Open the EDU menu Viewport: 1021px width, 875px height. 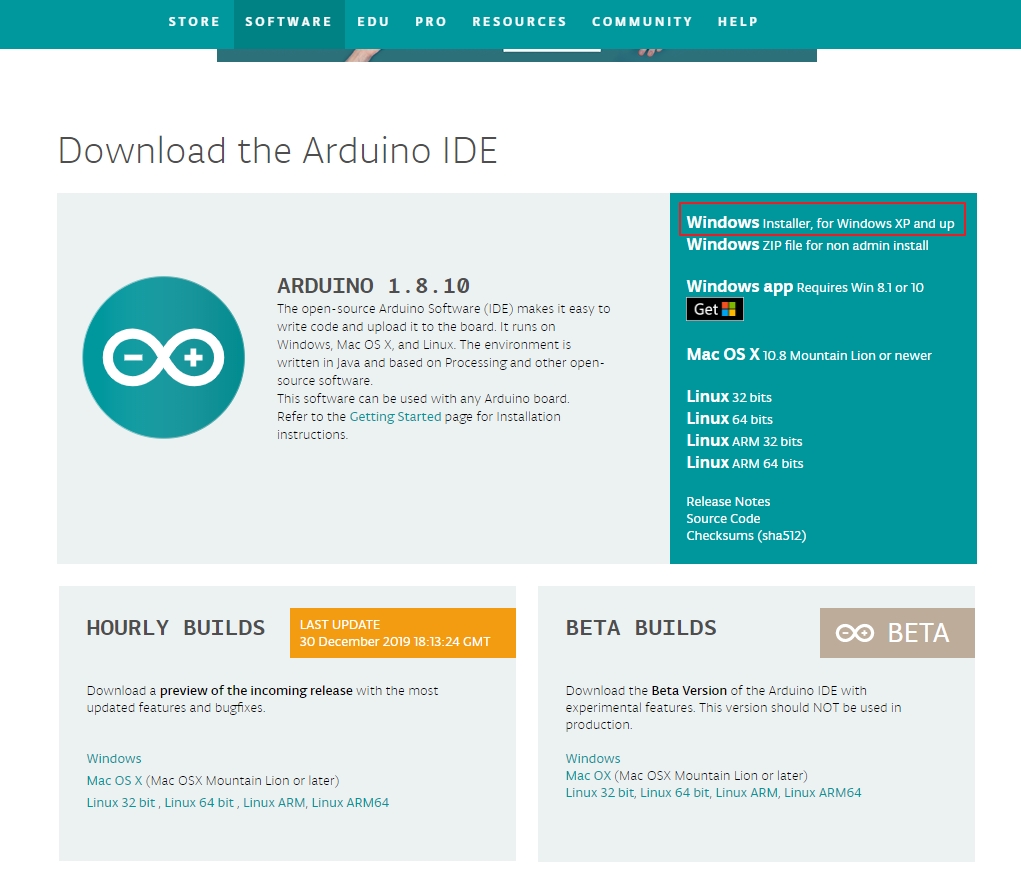tap(373, 21)
